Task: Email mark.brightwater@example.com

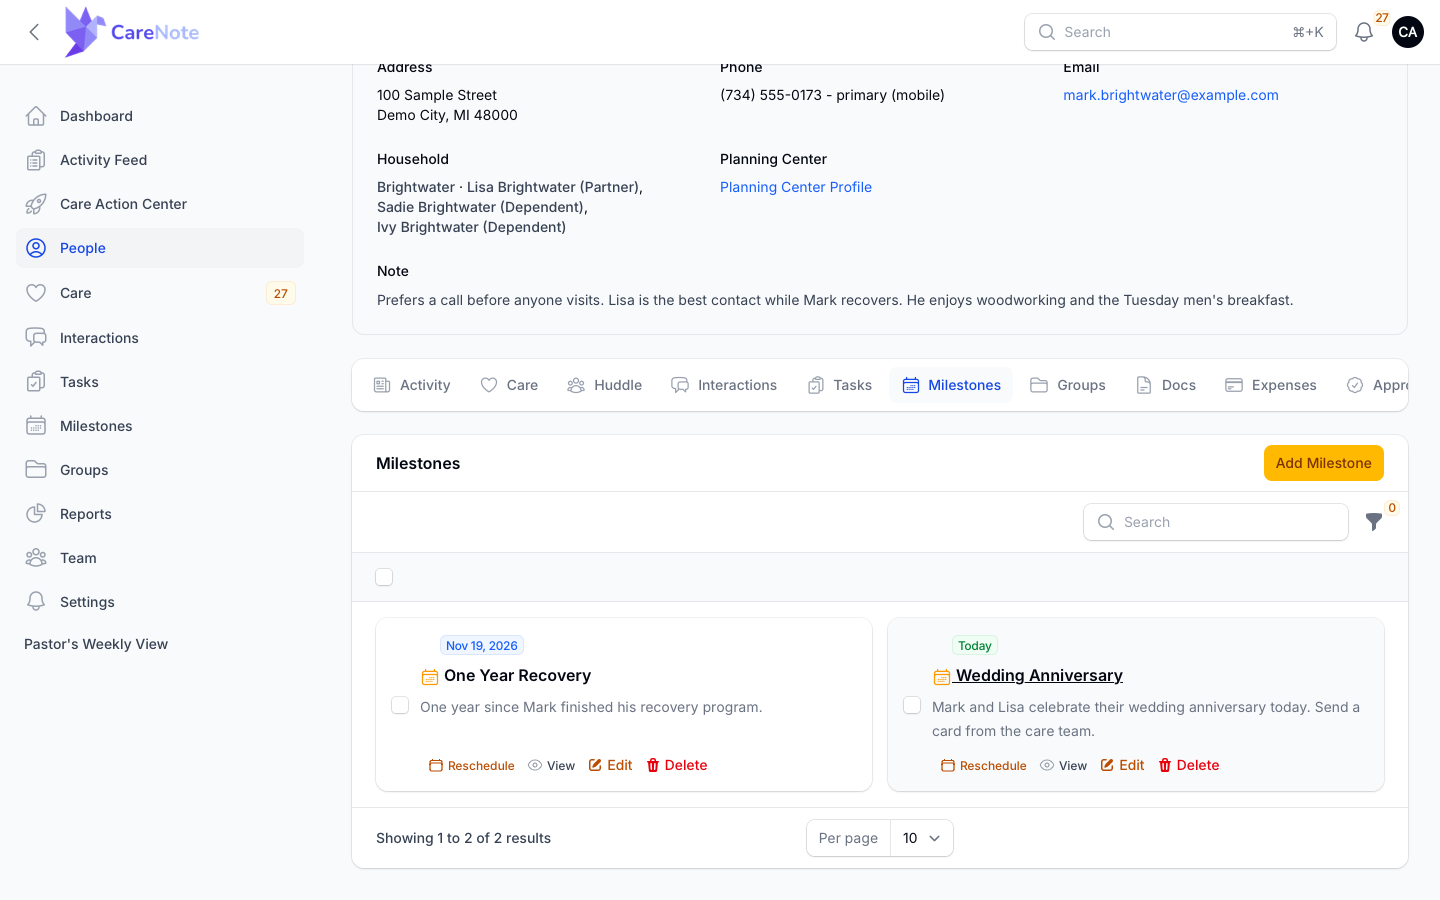Action: pos(1171,95)
